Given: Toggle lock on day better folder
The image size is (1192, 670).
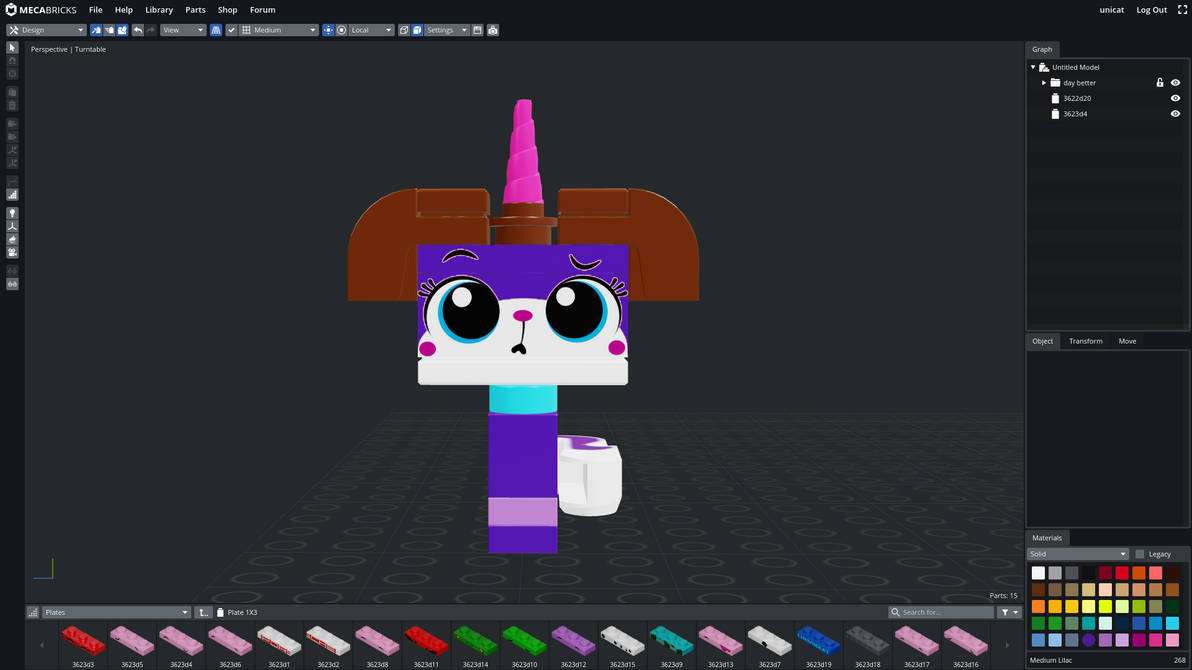Looking at the screenshot, I should tap(1160, 83).
